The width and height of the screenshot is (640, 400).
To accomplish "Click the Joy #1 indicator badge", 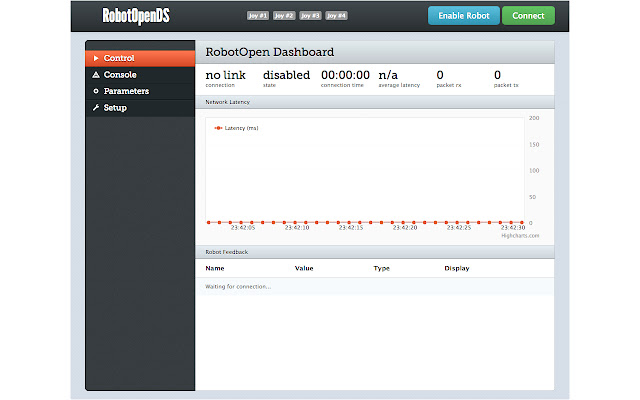I will pos(257,16).
